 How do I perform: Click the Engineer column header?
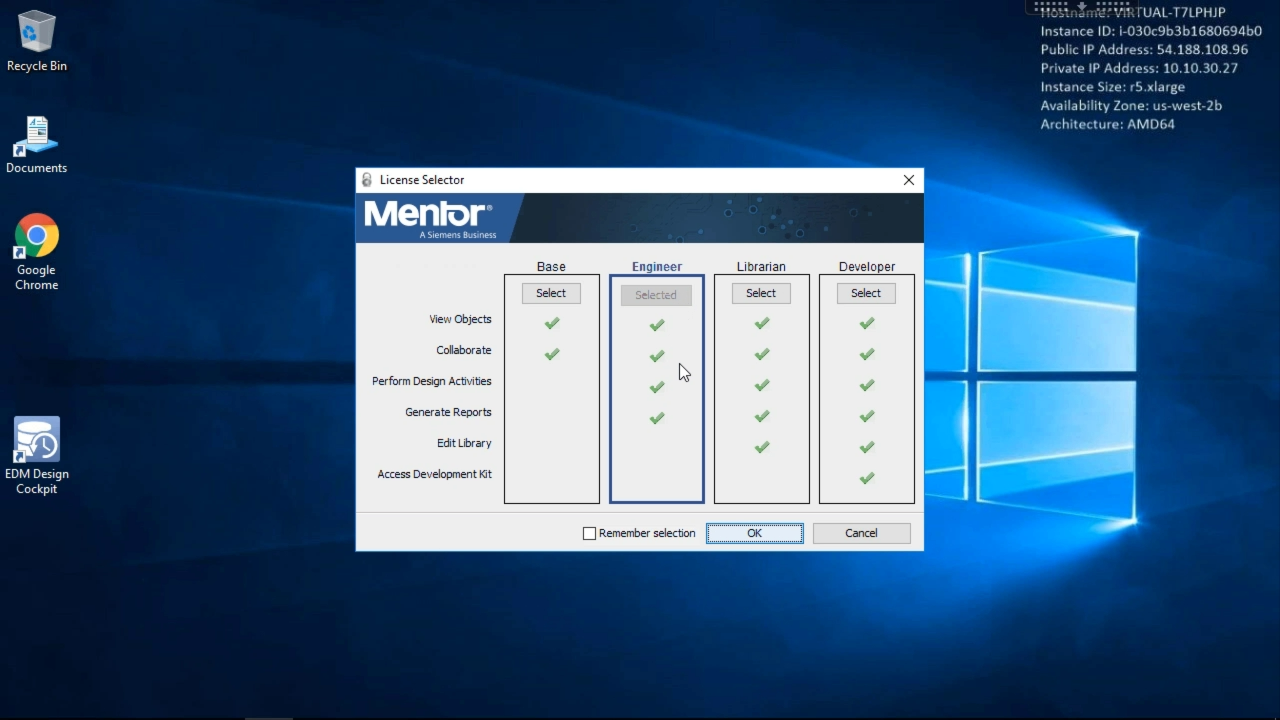(x=656, y=267)
